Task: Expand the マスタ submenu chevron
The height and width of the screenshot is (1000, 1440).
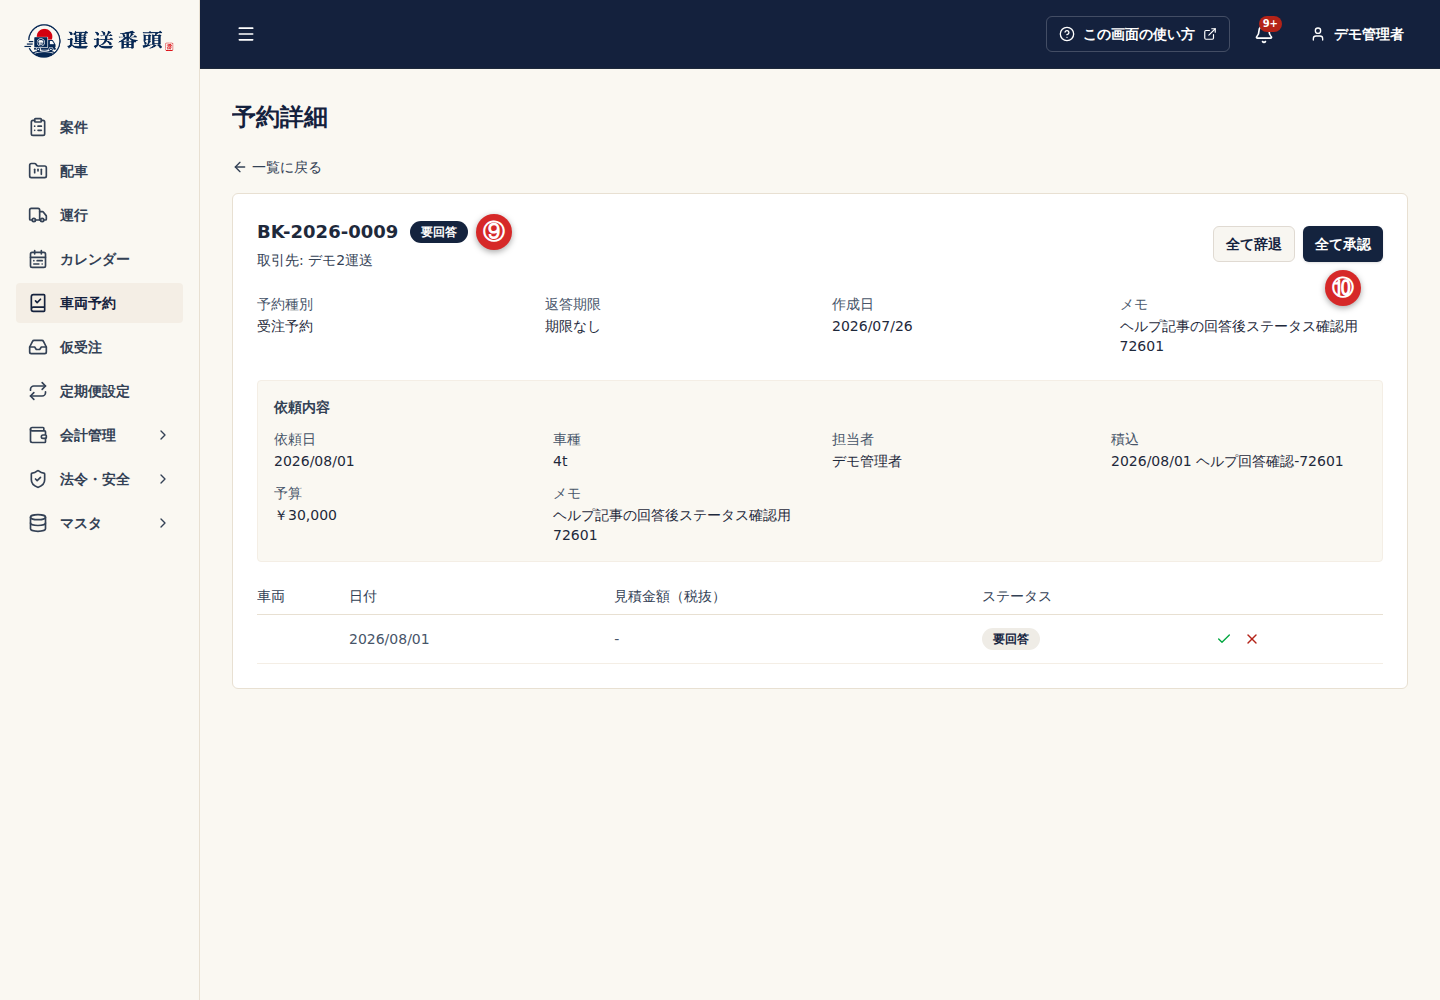Action: point(163,523)
